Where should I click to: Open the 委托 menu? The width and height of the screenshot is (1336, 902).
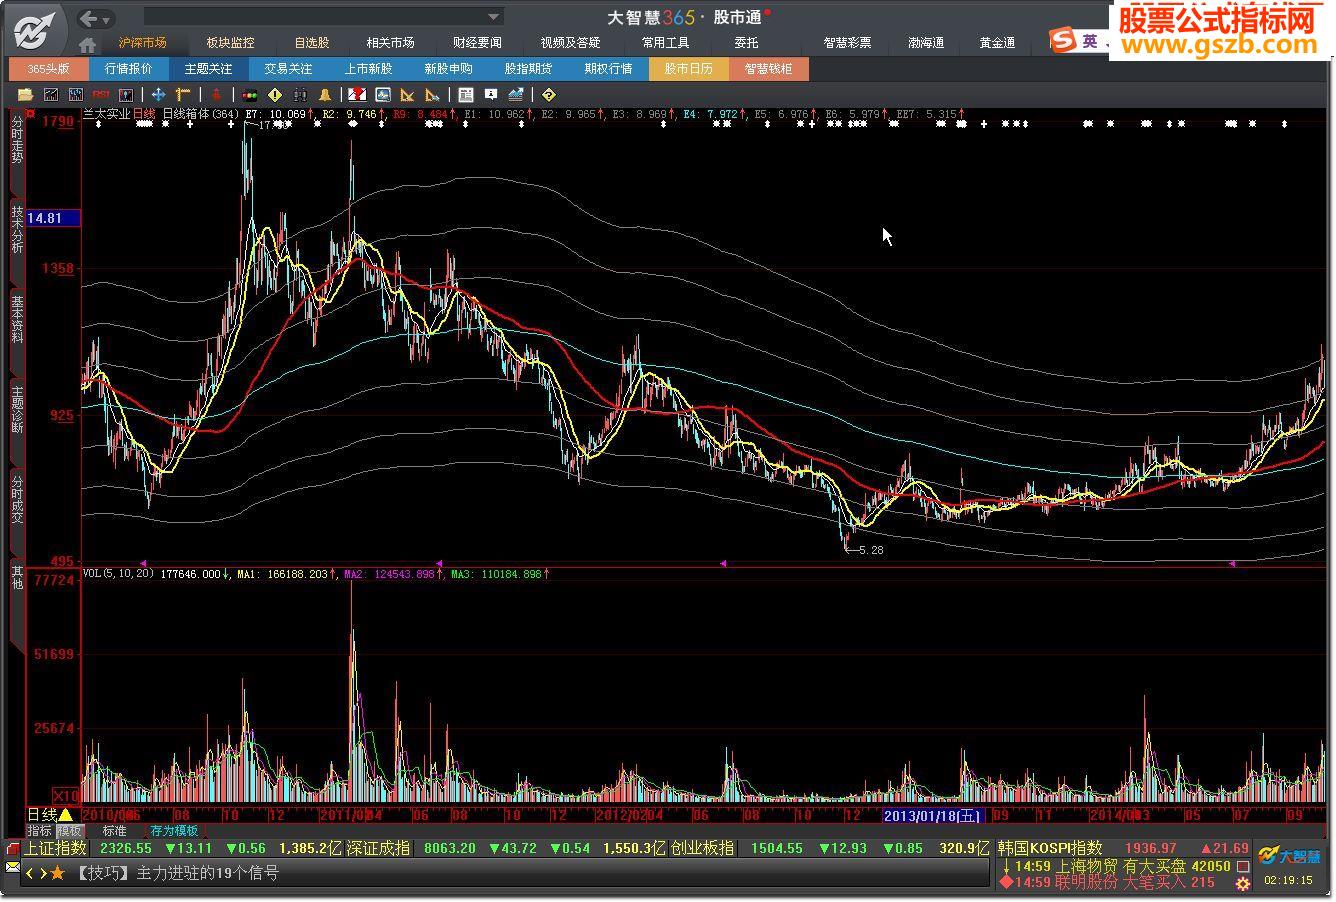click(746, 43)
